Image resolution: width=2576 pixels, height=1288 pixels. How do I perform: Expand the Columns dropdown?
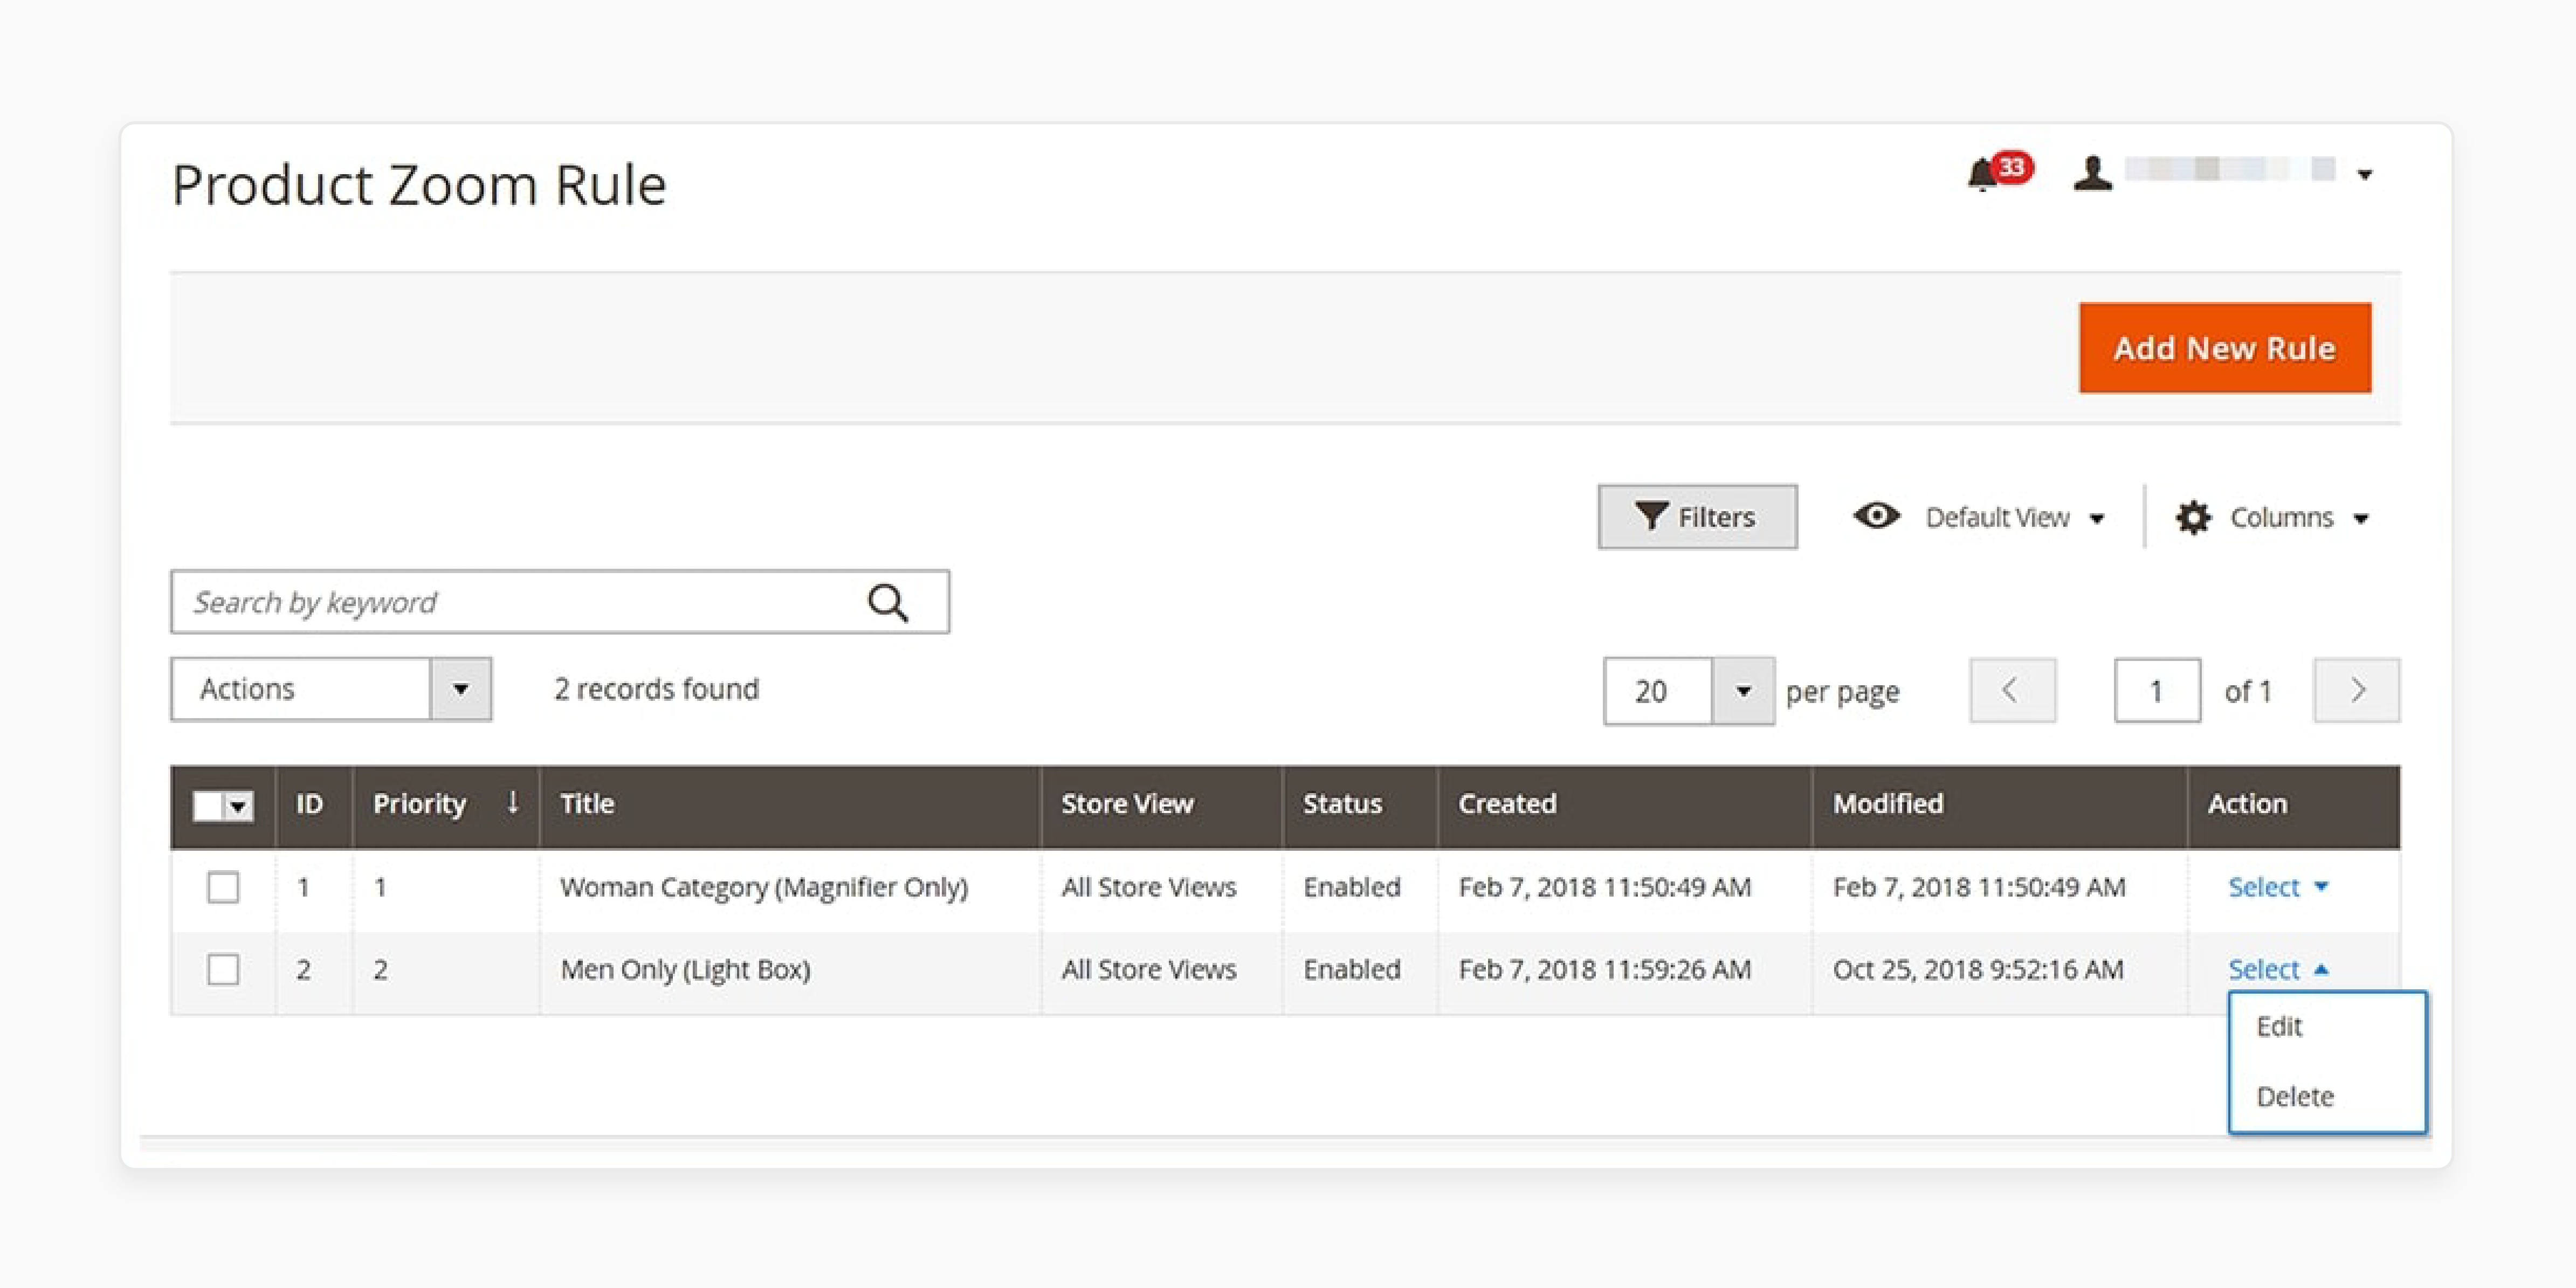point(2299,518)
